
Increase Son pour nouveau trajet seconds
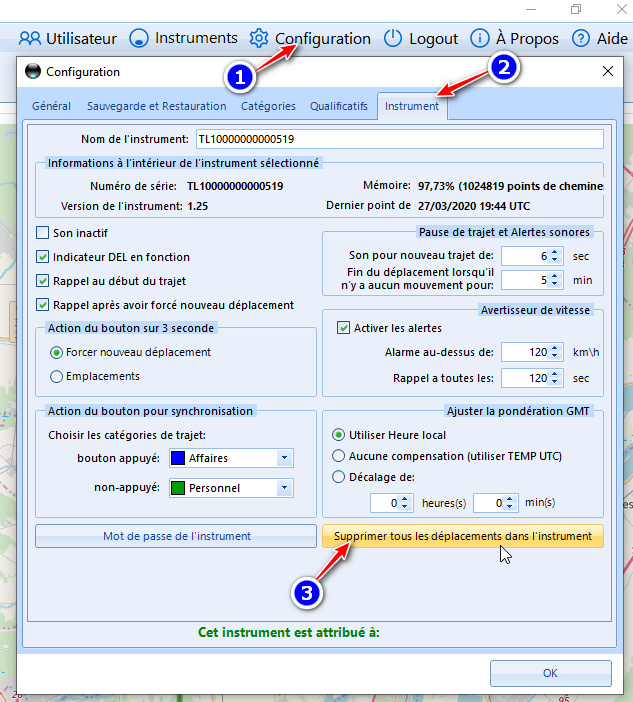coord(555,252)
